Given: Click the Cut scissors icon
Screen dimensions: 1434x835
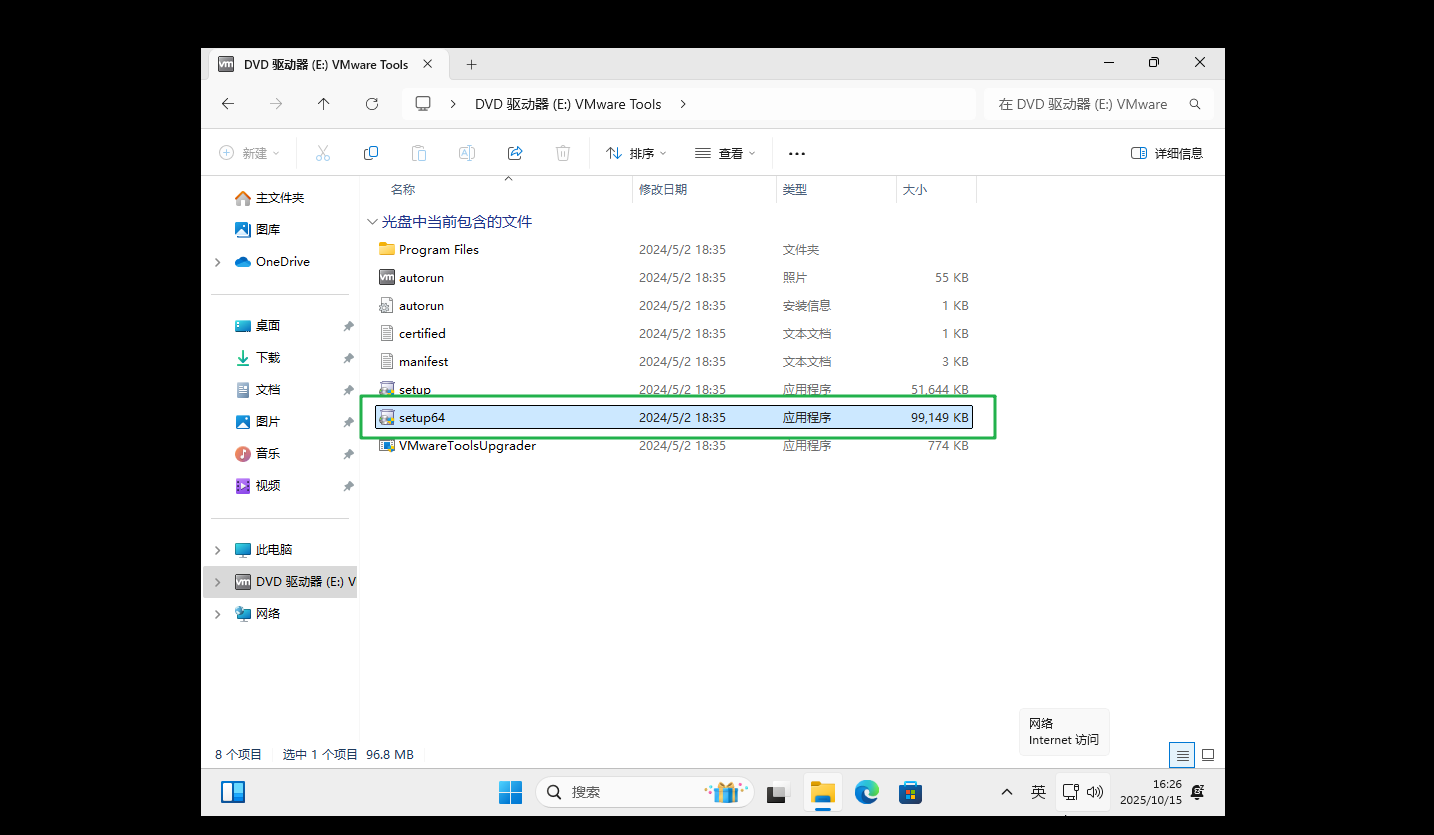Looking at the screenshot, I should pos(323,153).
